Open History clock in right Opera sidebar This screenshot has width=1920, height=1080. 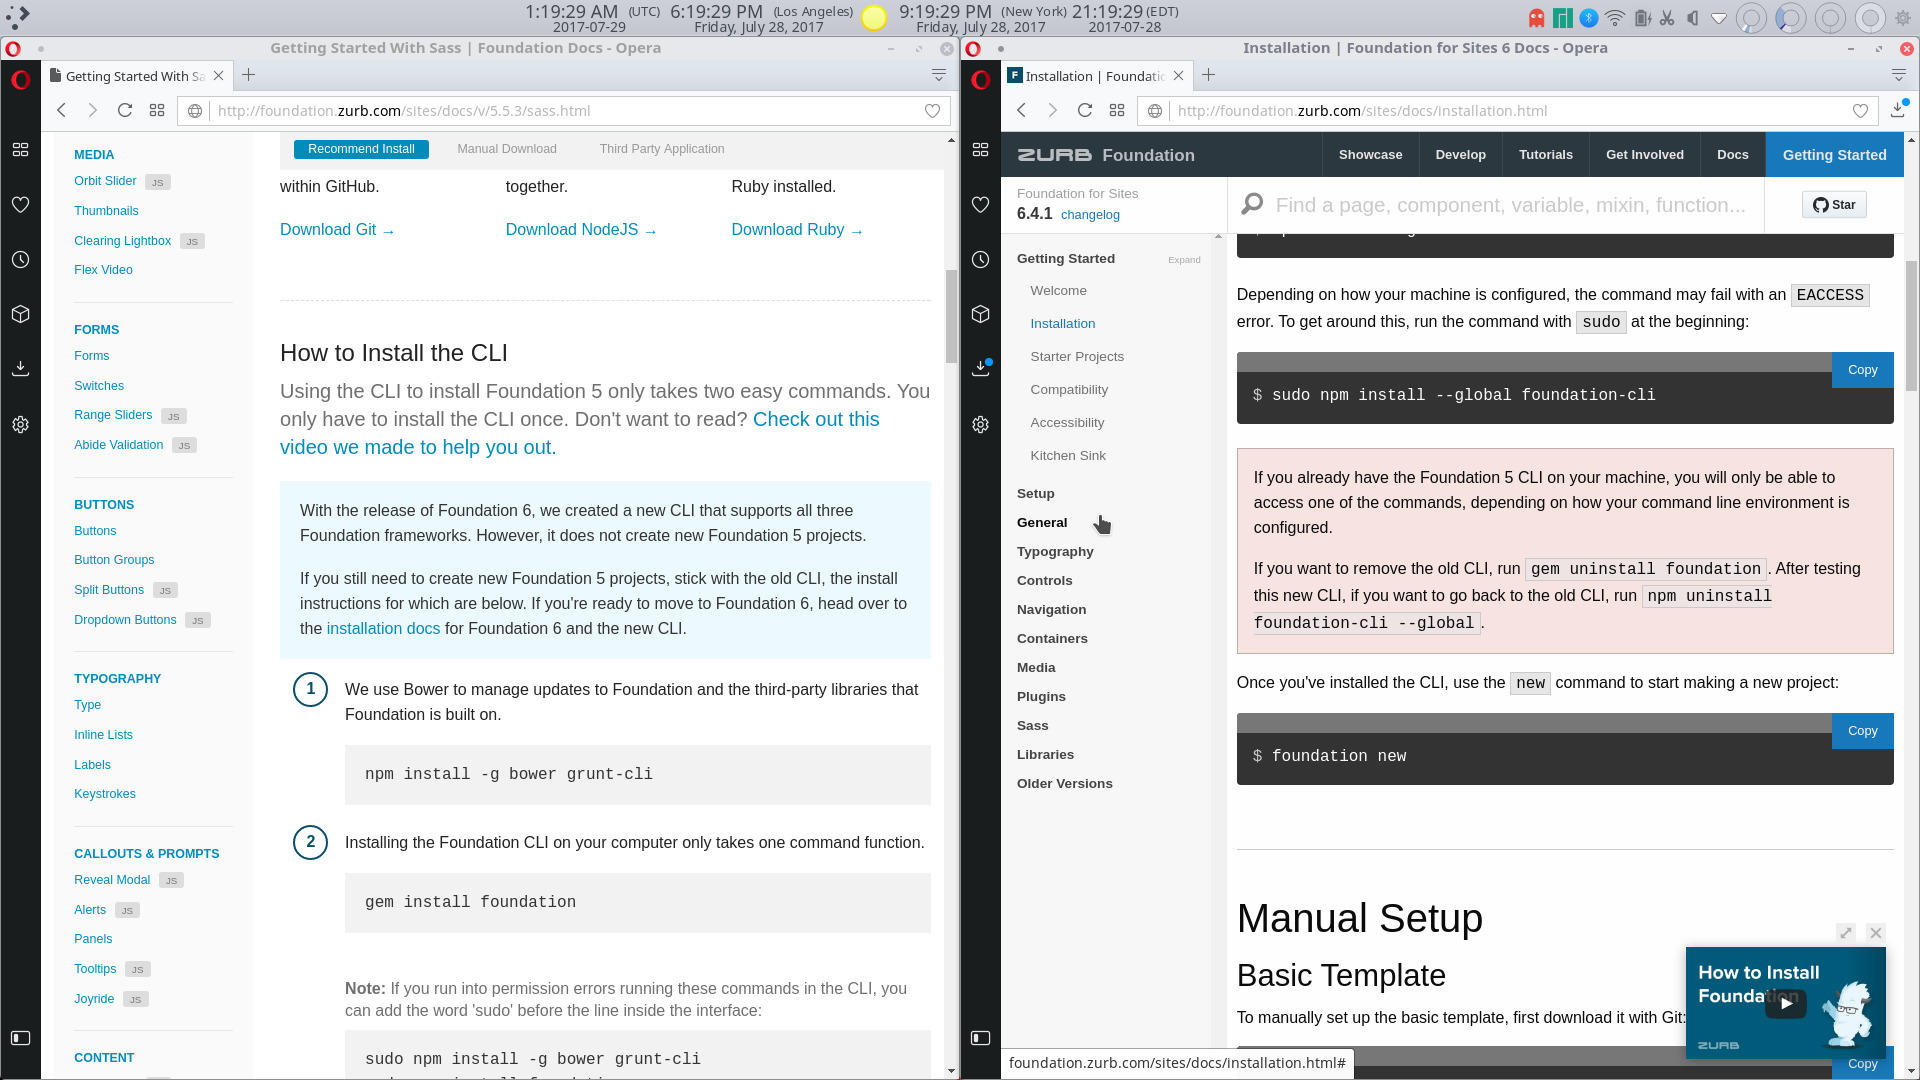coord(980,260)
